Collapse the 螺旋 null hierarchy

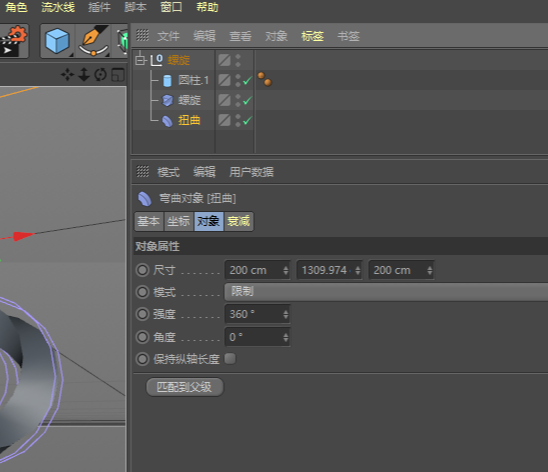click(x=140, y=60)
